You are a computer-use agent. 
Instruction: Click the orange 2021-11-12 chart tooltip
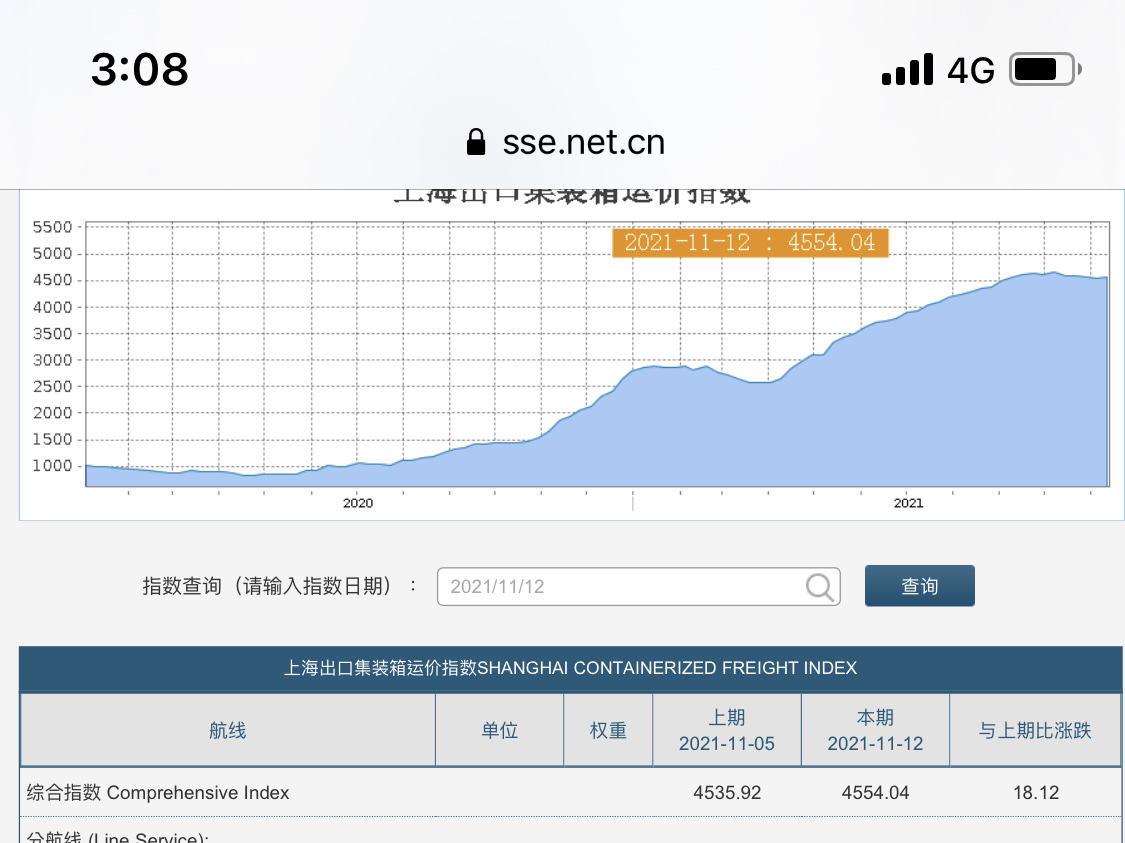(x=750, y=242)
